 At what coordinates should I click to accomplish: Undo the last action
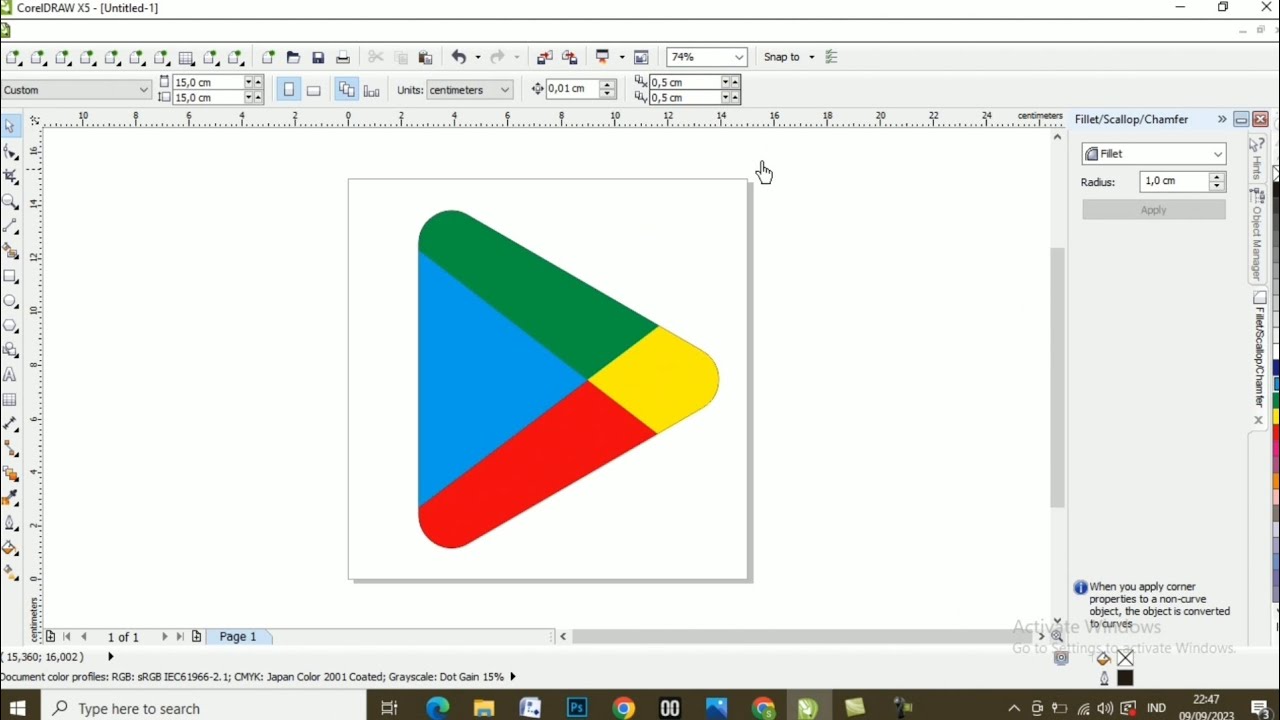[x=459, y=58]
